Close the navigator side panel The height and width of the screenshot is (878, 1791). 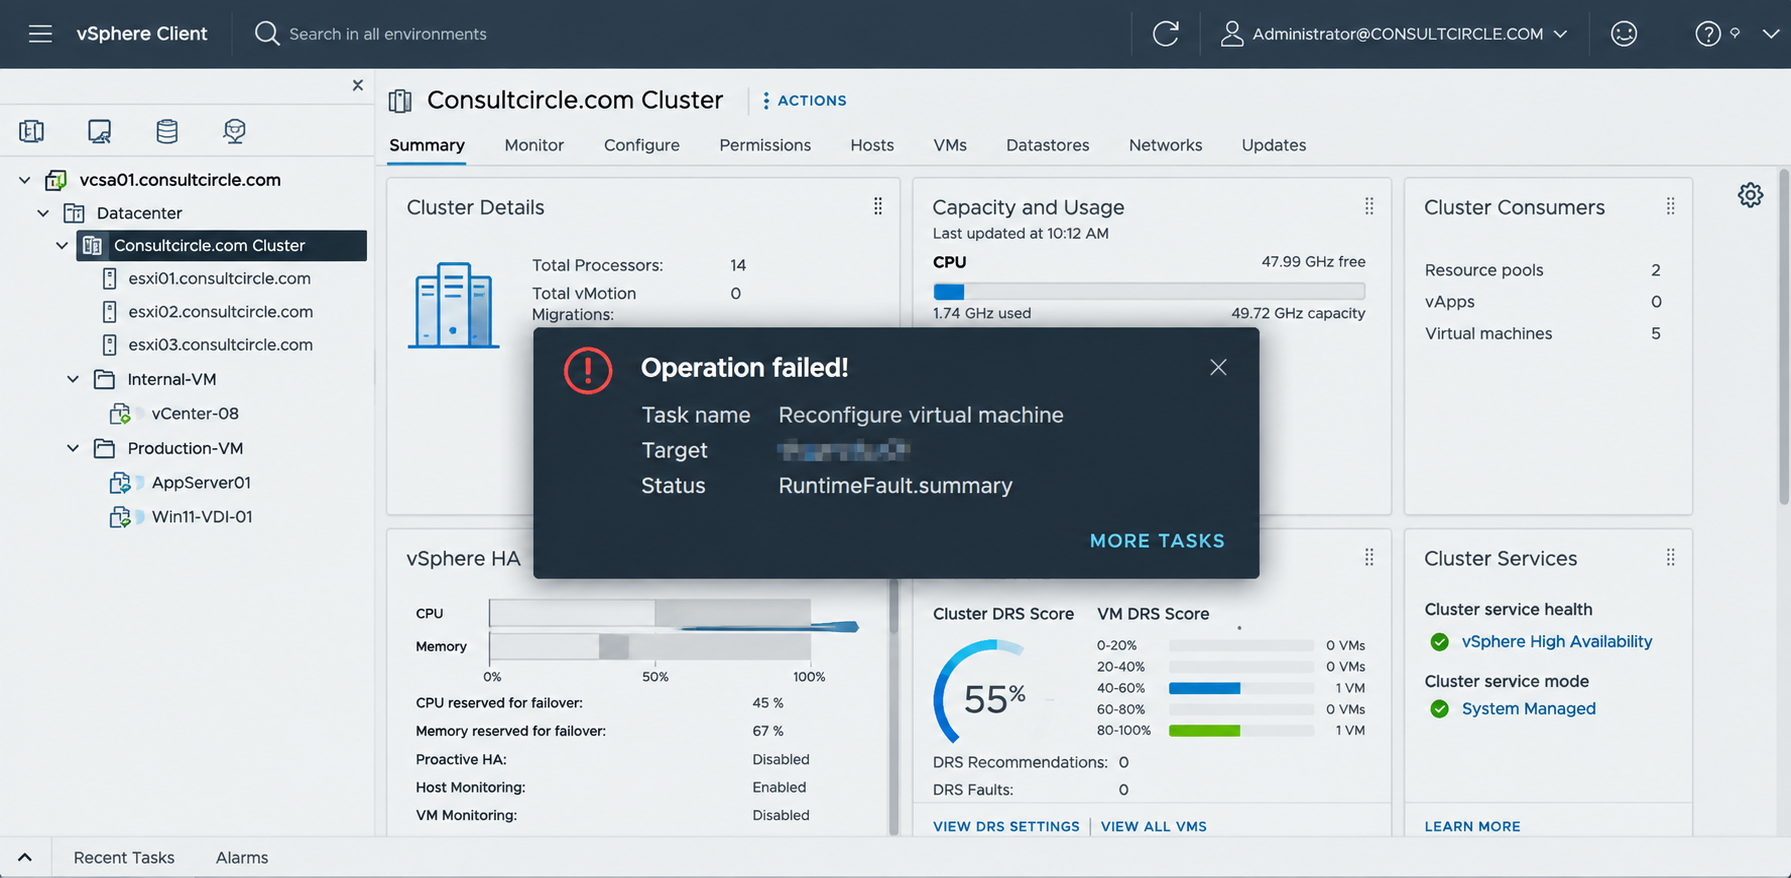pyautogui.click(x=357, y=86)
